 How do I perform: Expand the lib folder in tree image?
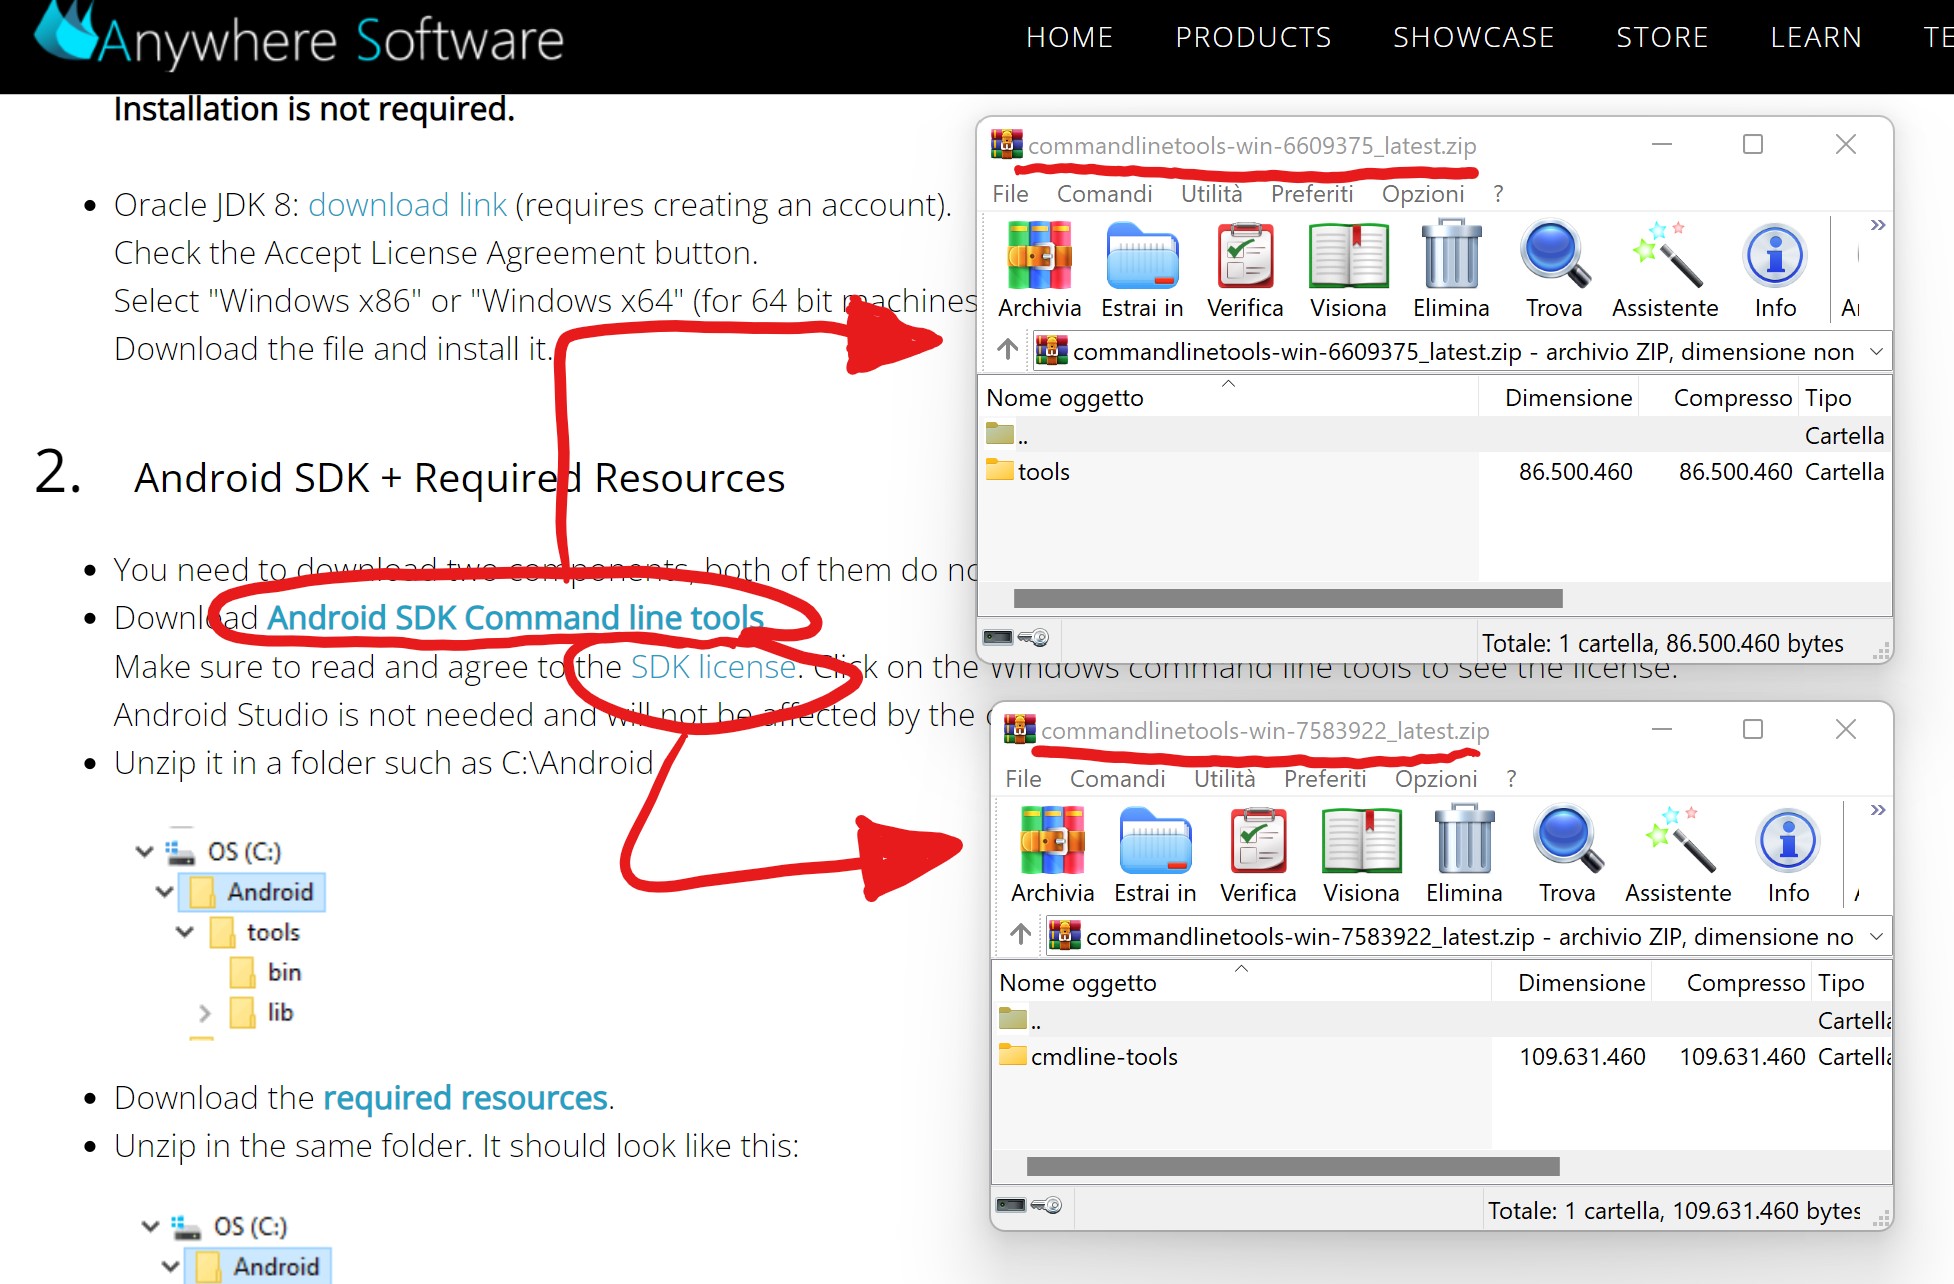(x=205, y=1013)
